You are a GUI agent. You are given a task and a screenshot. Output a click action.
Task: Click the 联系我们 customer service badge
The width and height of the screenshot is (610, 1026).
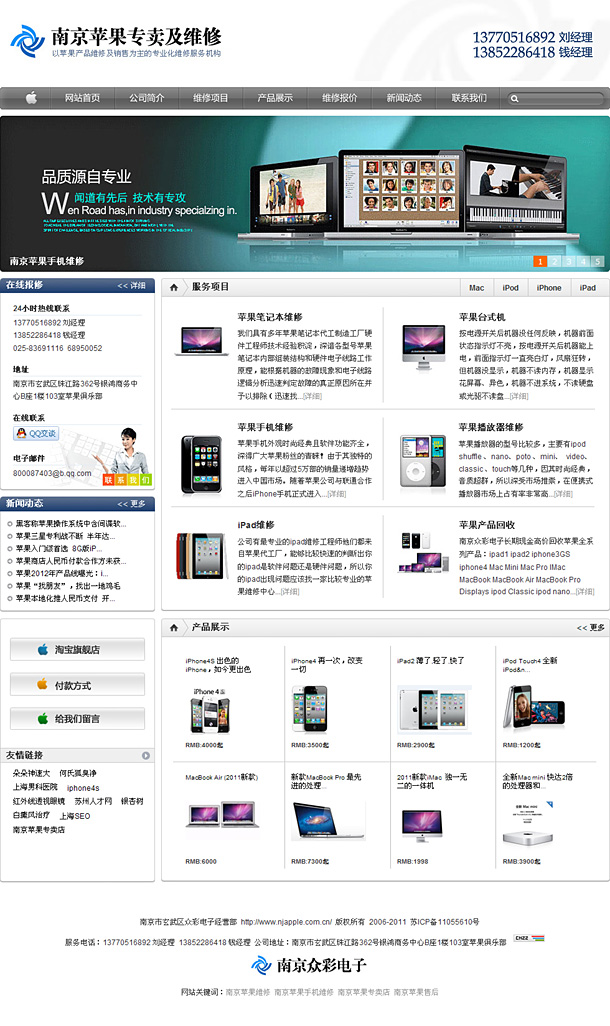pyautogui.click(x=128, y=480)
